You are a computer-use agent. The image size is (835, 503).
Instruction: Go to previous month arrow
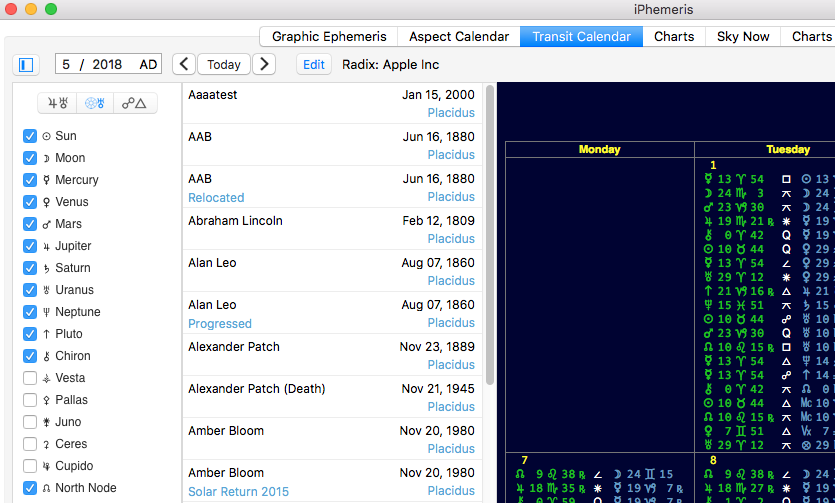coord(184,64)
